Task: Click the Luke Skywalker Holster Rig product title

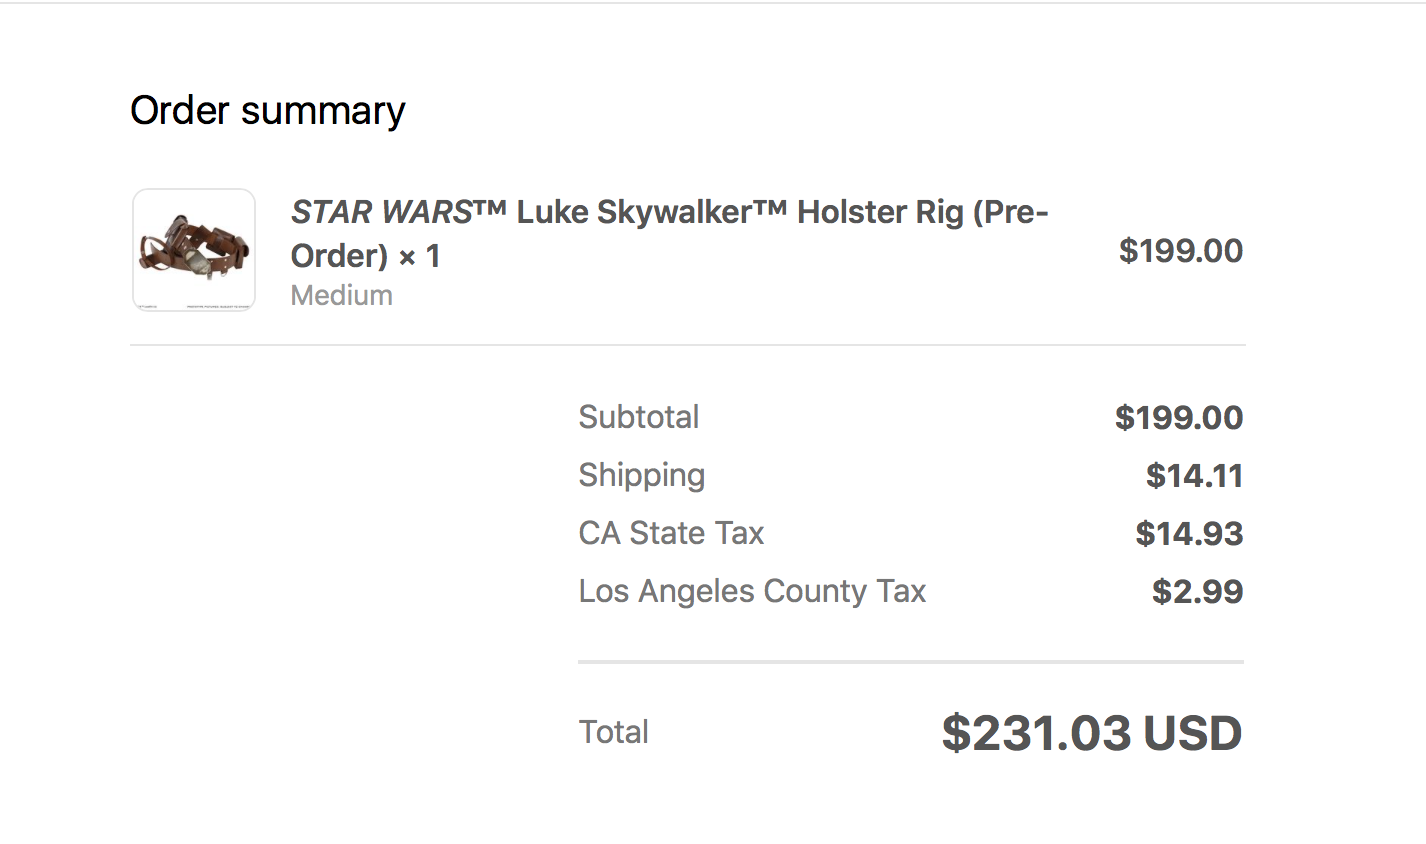Action: (x=669, y=234)
